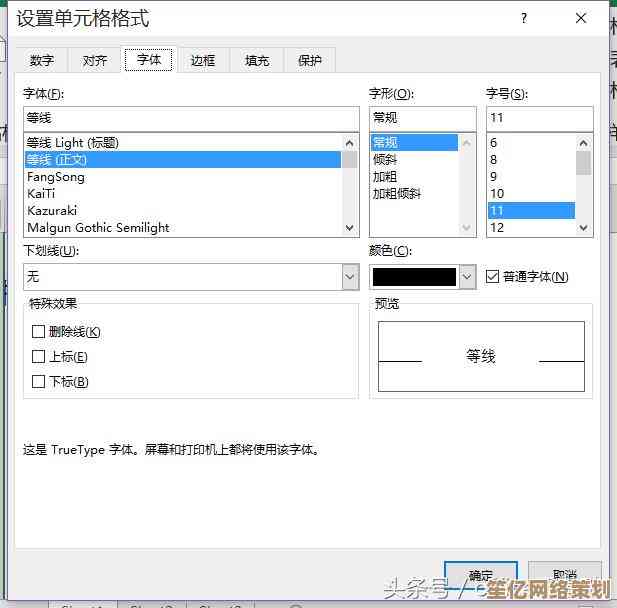Click the font list scroll-down arrow
The height and width of the screenshot is (608, 617).
click(350, 227)
